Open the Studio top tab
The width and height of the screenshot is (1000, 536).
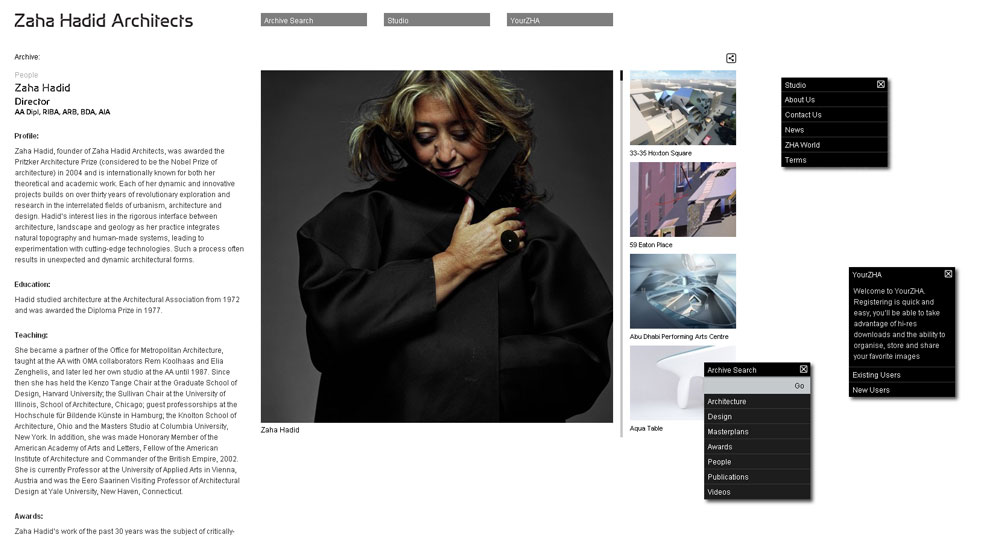(437, 20)
